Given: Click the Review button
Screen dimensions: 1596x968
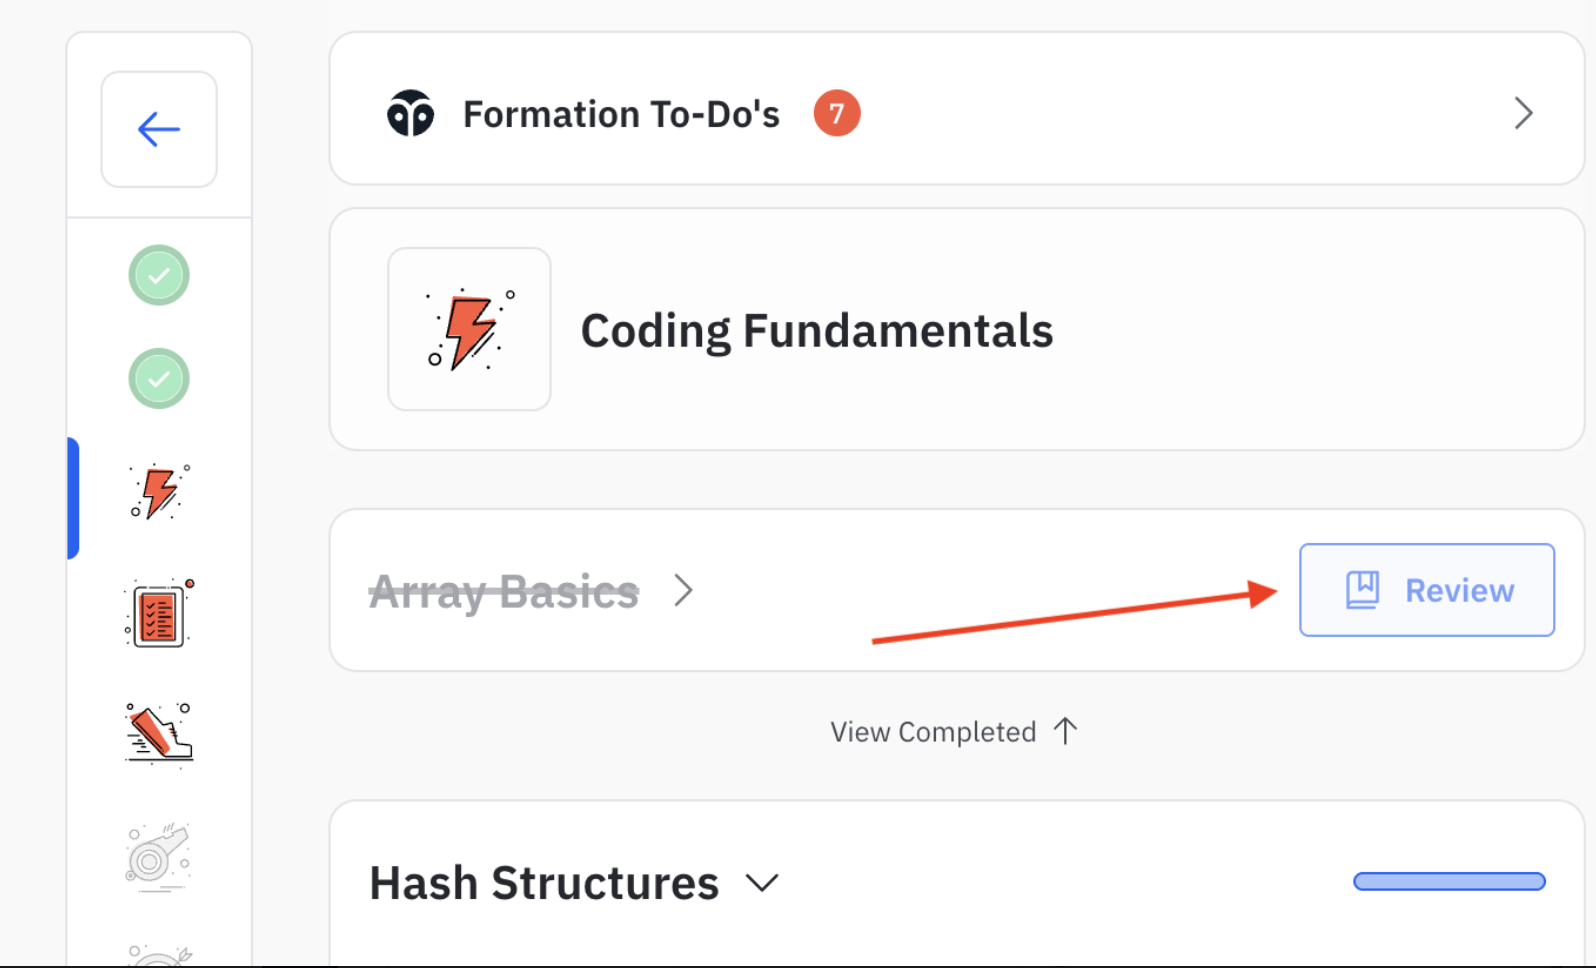Looking at the screenshot, I should coord(1426,590).
